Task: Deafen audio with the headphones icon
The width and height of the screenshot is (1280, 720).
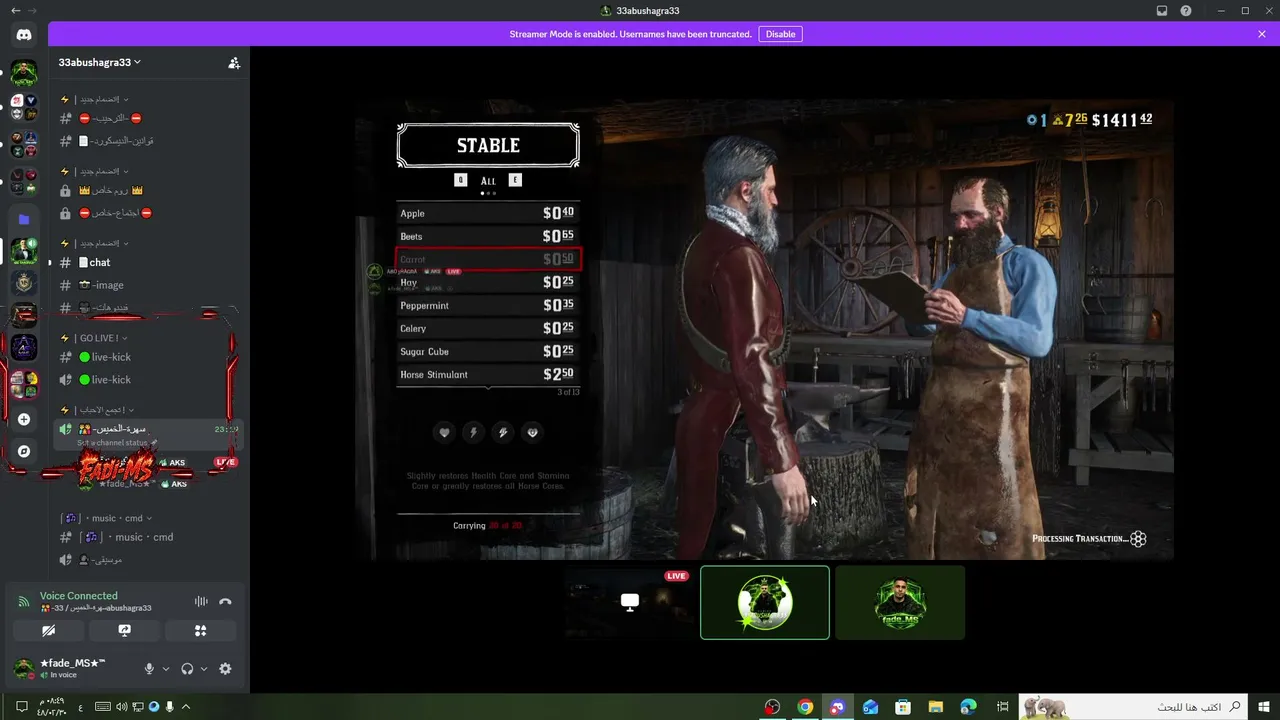Action: pyautogui.click(x=187, y=669)
